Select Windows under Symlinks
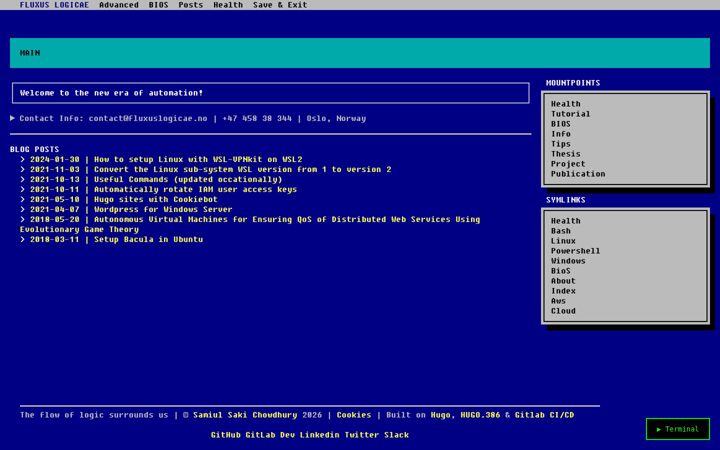Viewport: 720px width, 450px height. 568,261
